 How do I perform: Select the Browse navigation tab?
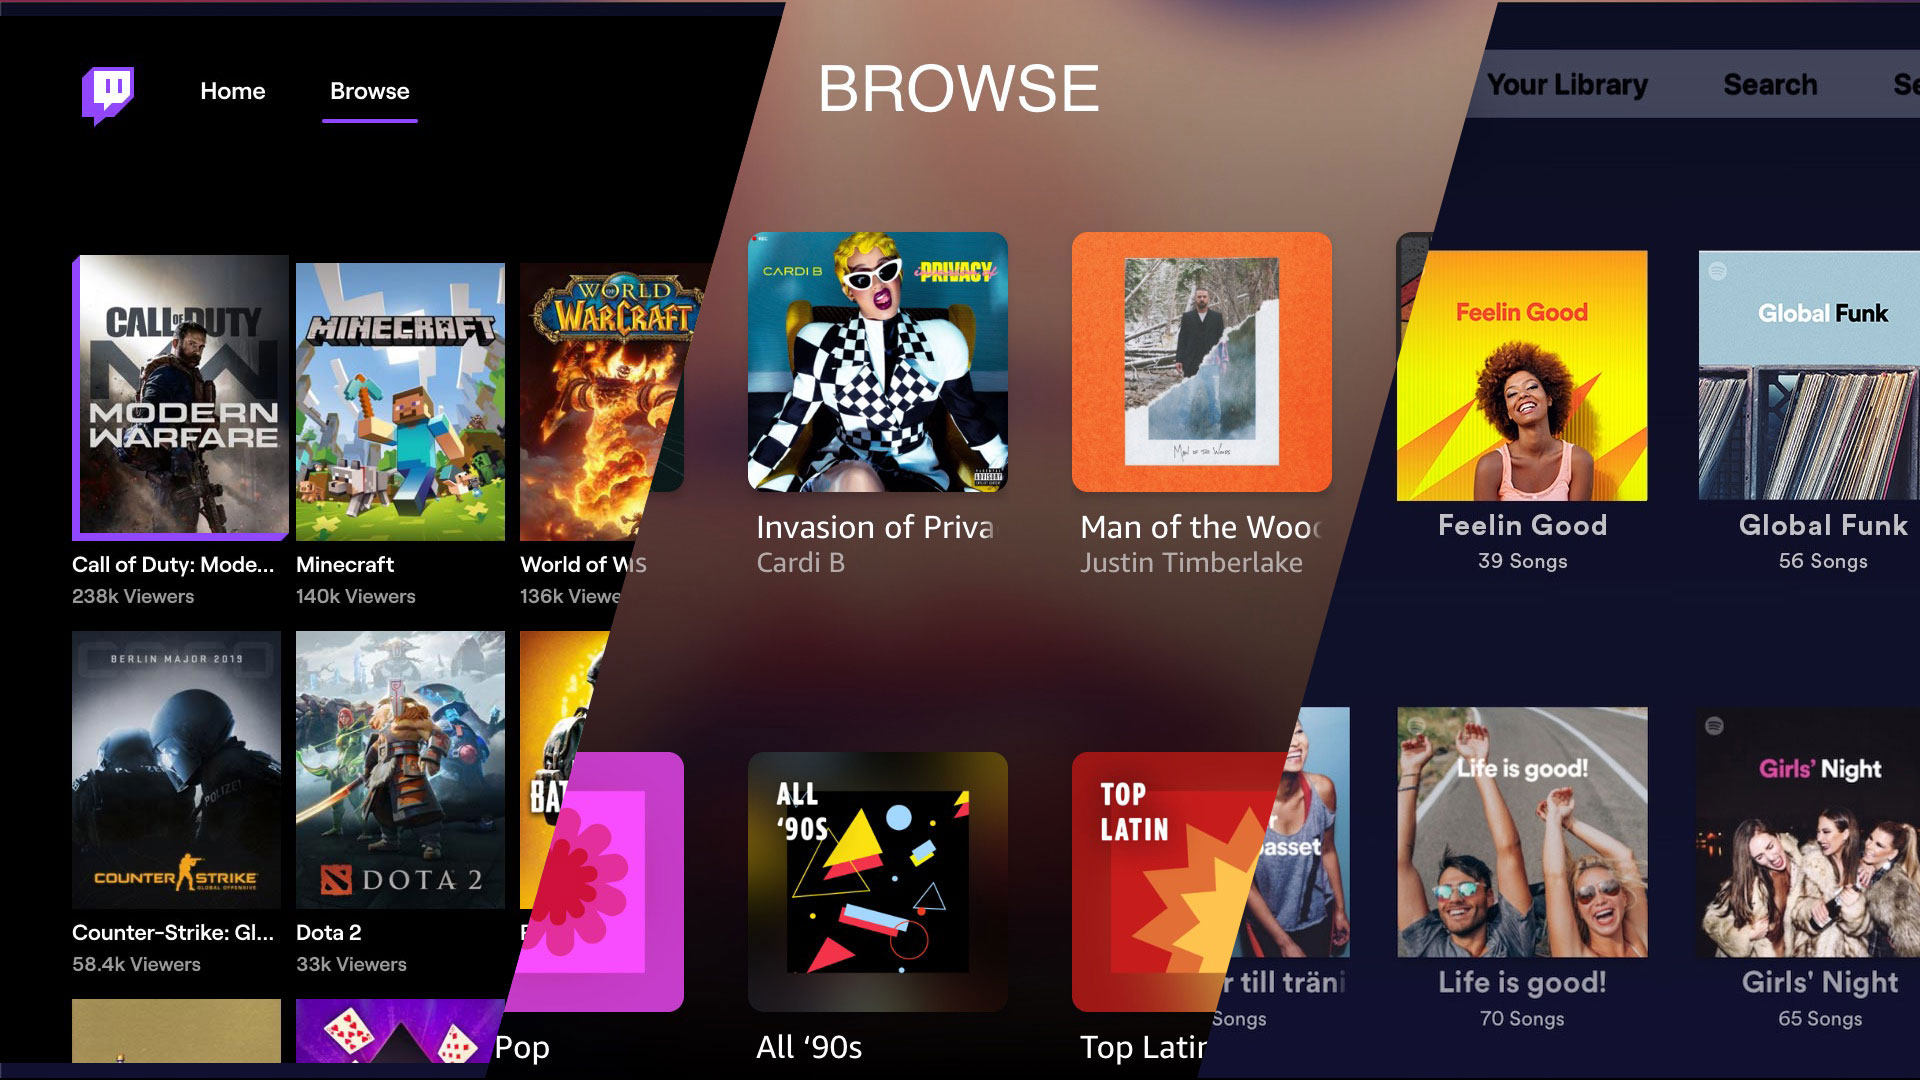click(x=367, y=91)
